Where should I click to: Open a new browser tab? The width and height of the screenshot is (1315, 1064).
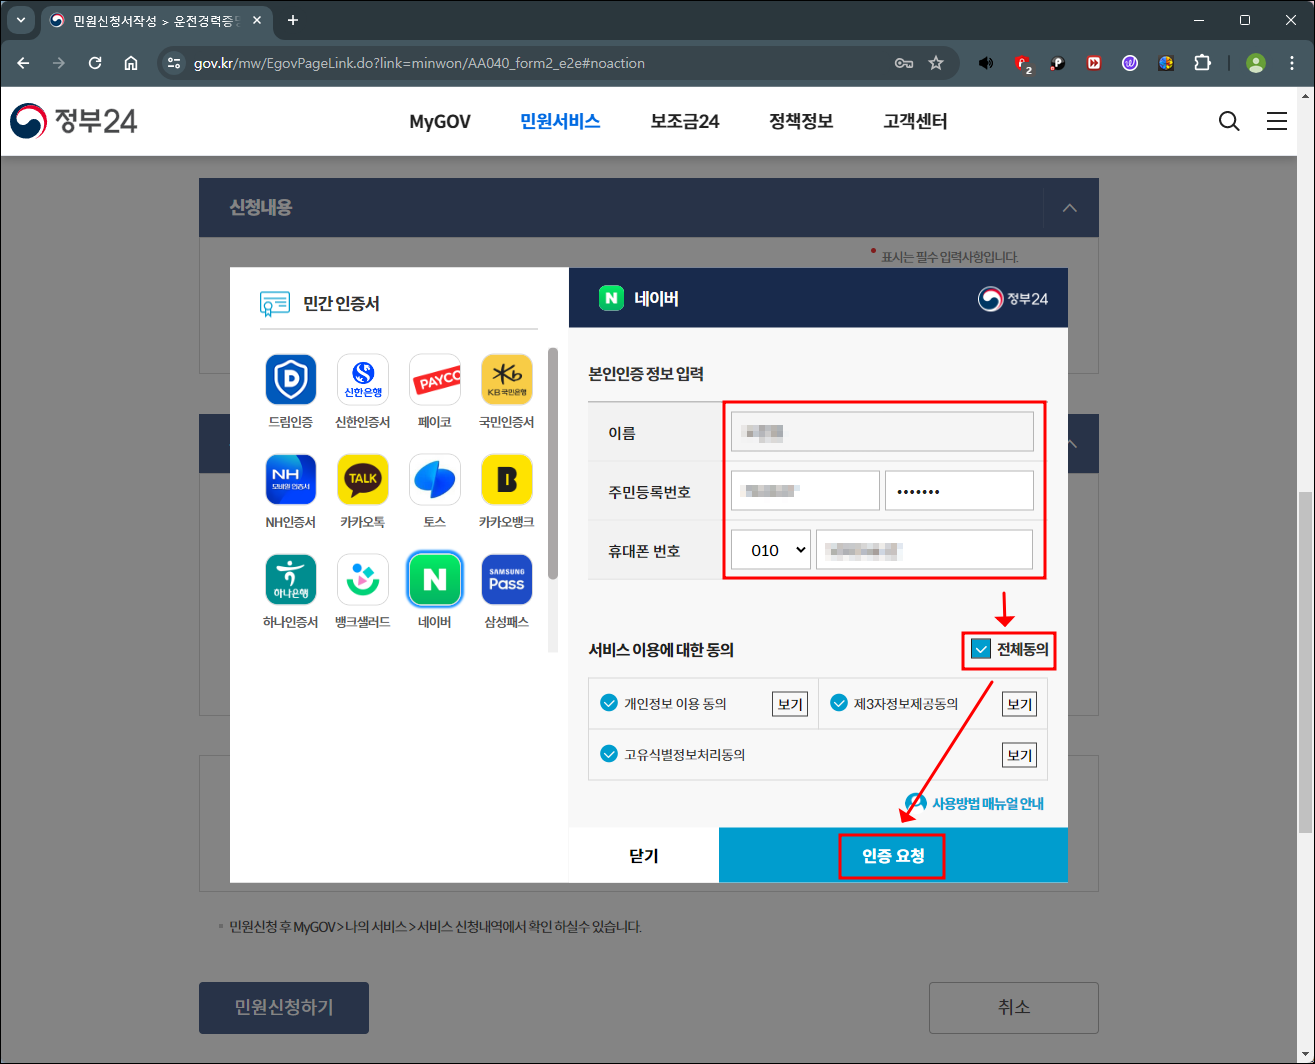[x=293, y=20]
